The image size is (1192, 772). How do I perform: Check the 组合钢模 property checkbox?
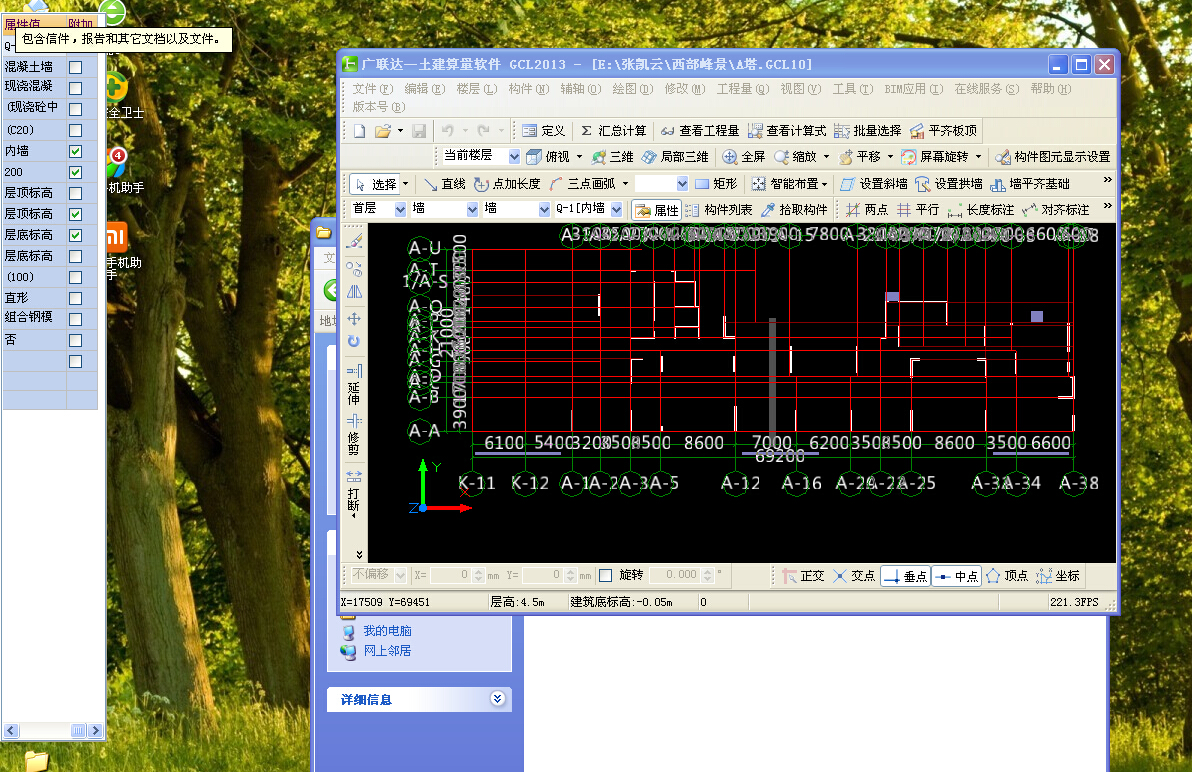click(x=75, y=319)
